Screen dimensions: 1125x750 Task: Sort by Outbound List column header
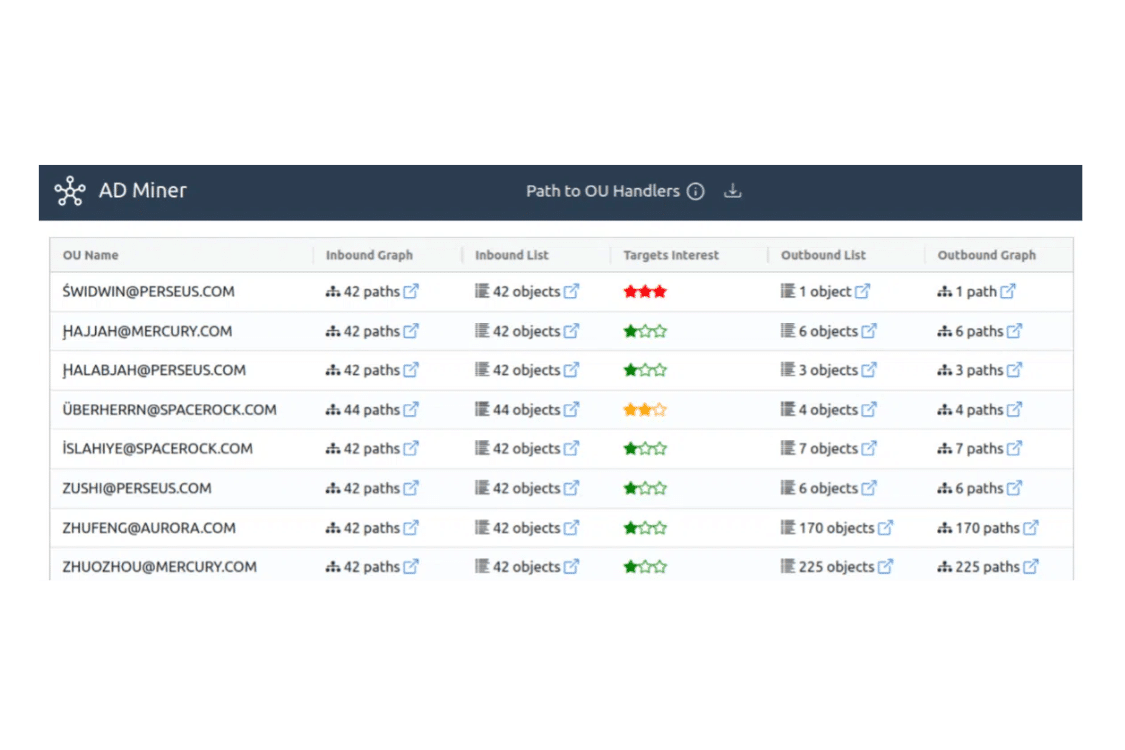point(823,255)
